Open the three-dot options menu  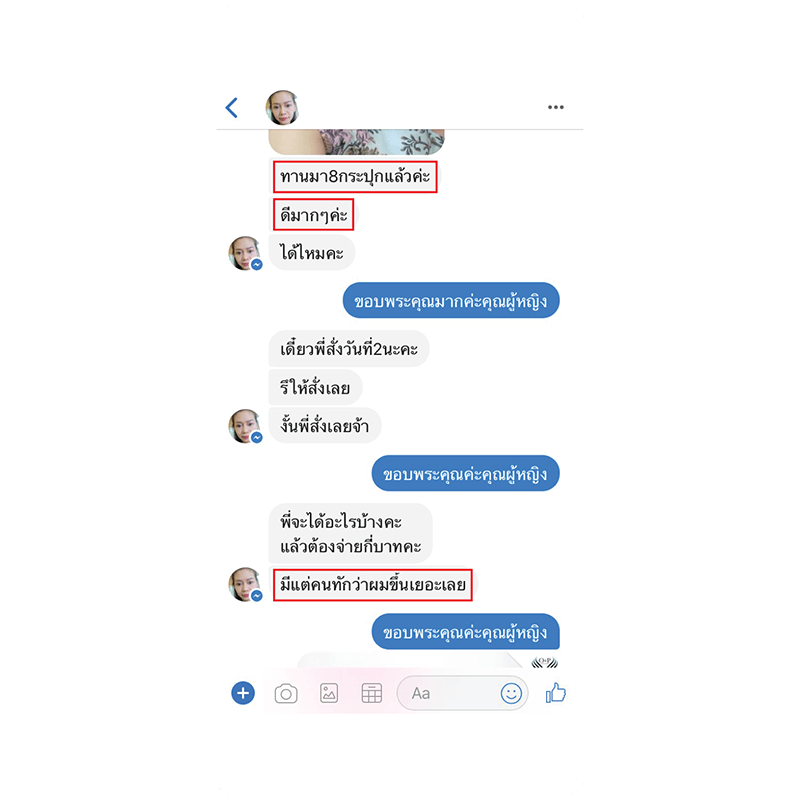(556, 107)
